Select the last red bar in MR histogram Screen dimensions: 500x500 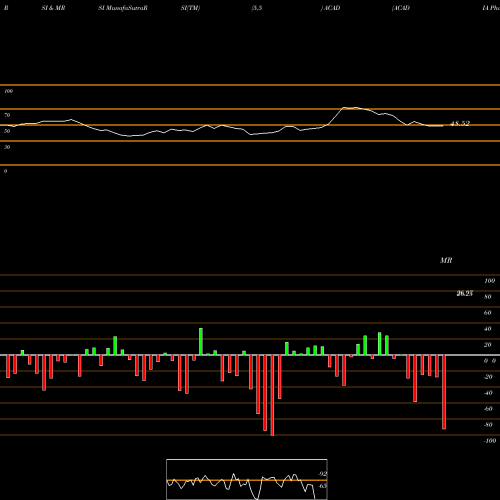(444, 392)
